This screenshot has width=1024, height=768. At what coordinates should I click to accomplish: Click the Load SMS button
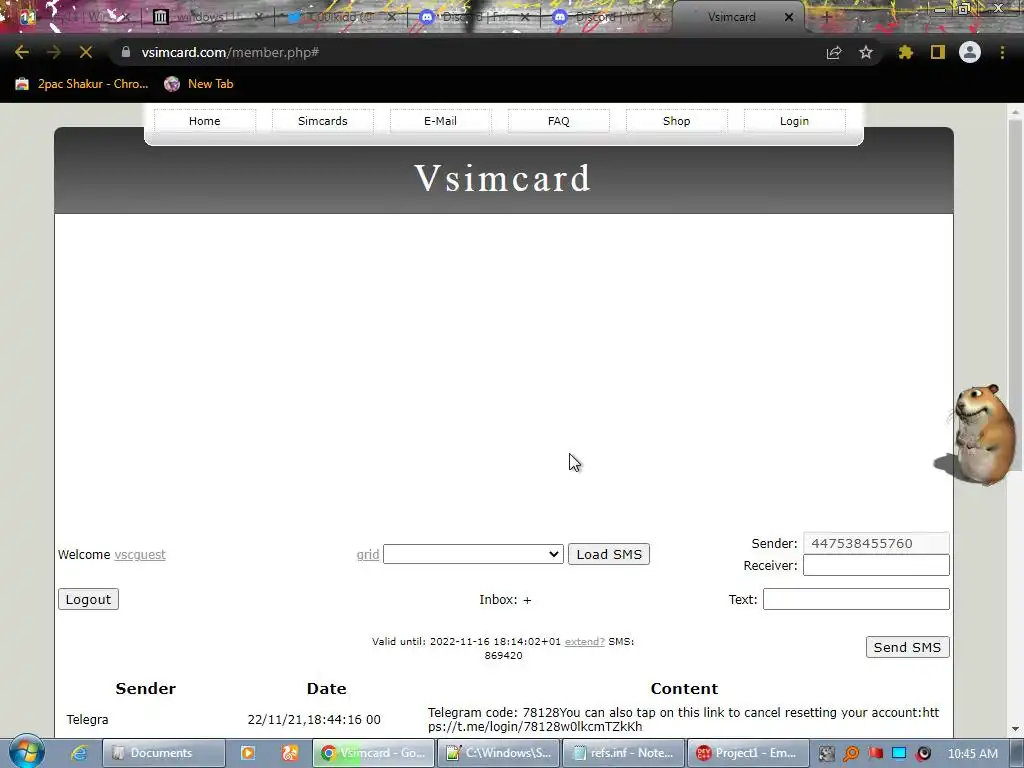[x=609, y=554]
